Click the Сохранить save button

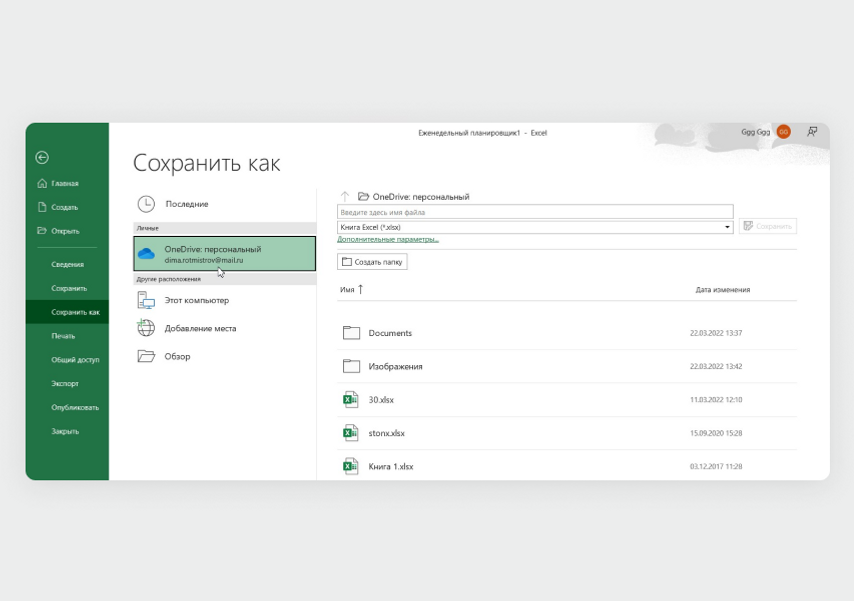[x=767, y=226]
